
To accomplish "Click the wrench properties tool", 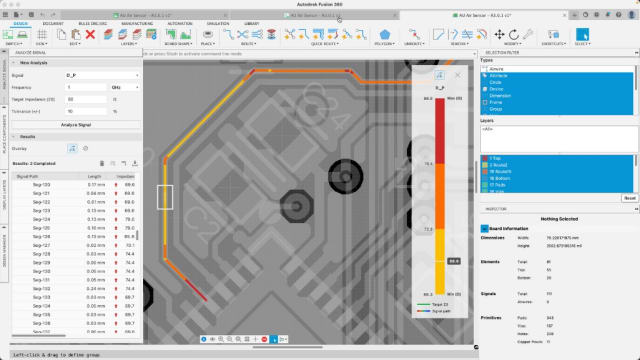I will pos(528,35).
